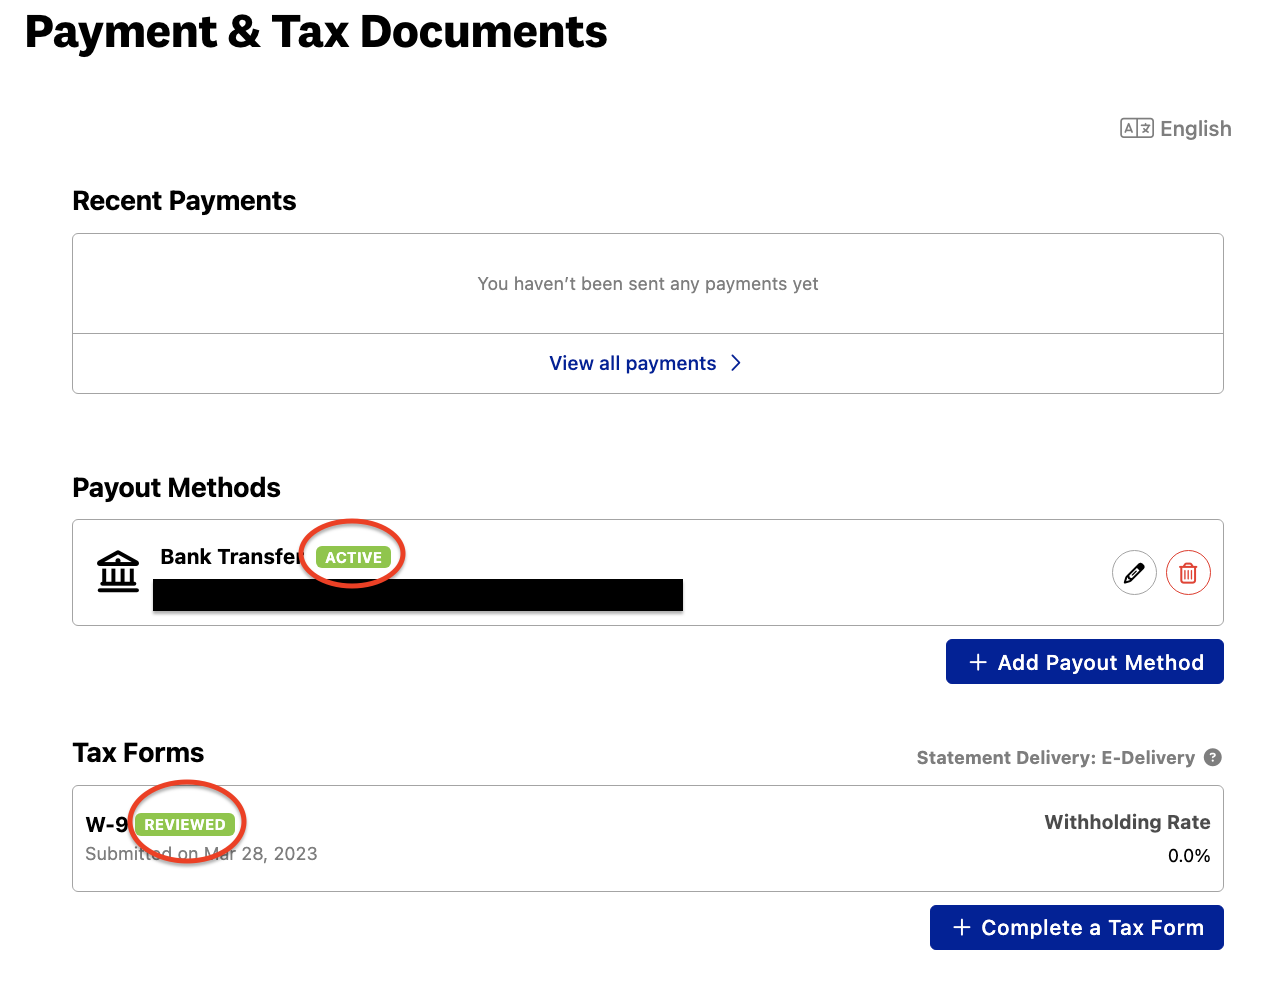The image size is (1280, 998).
Task: Click the chevron beside View all payments
Action: tap(736, 363)
